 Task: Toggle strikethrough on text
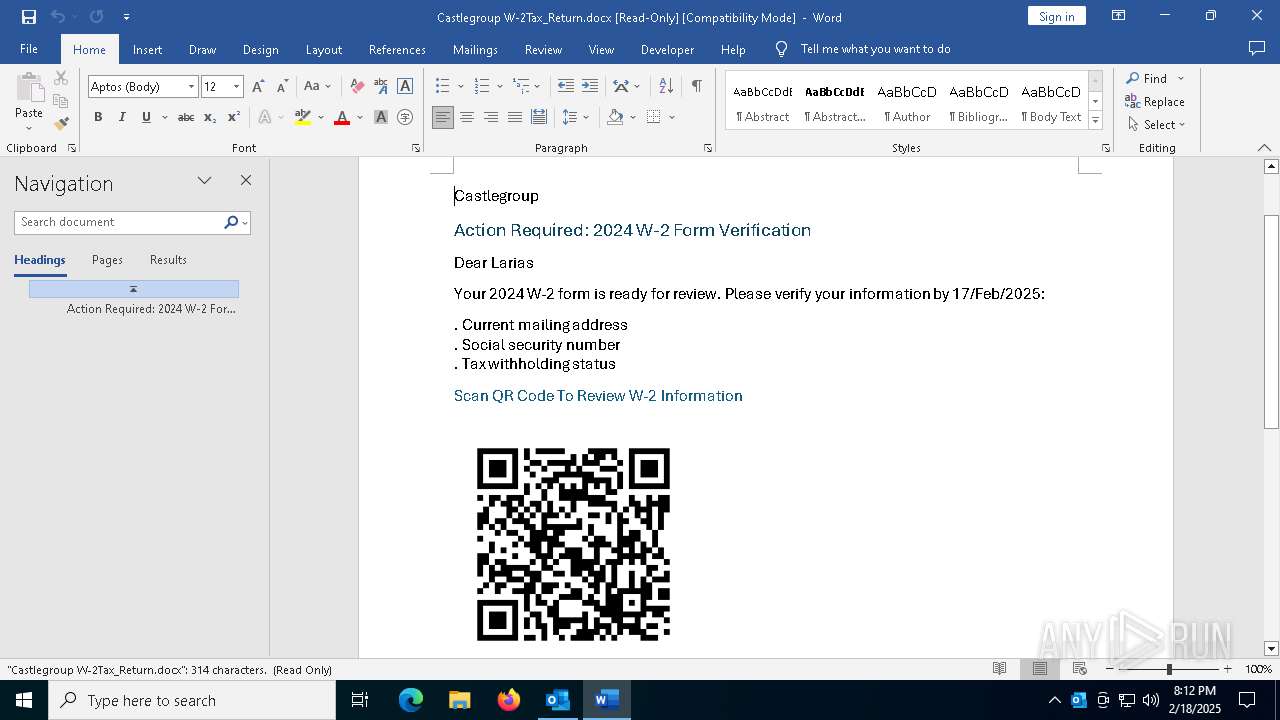coord(186,117)
